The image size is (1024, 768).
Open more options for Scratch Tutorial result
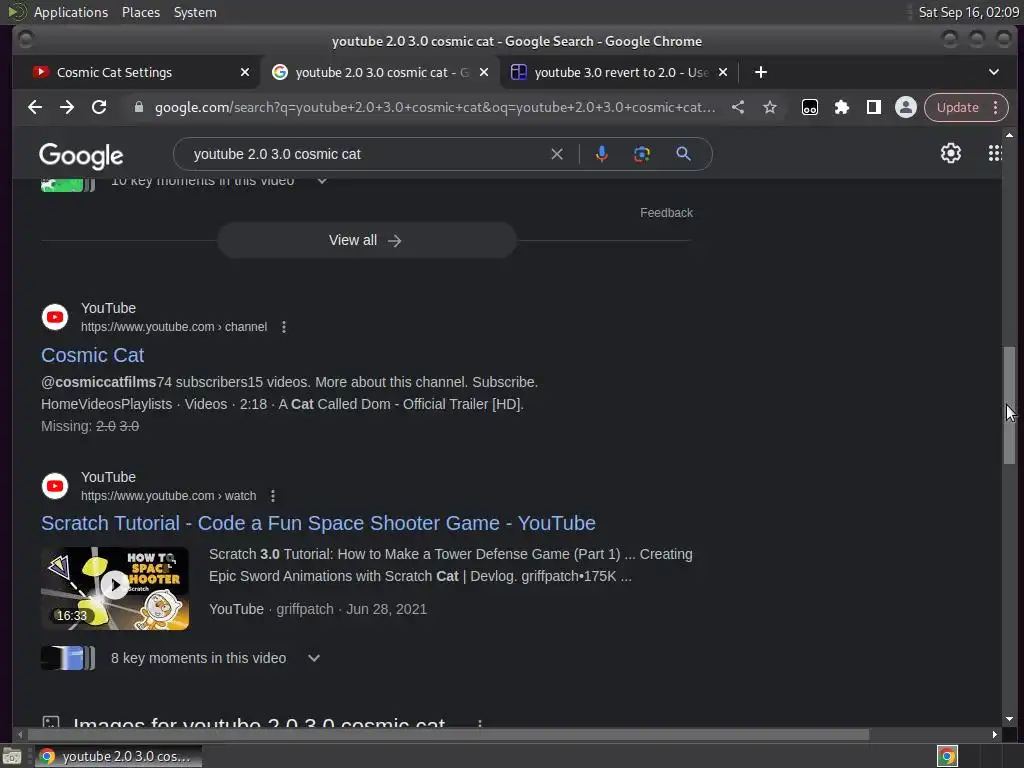273,496
